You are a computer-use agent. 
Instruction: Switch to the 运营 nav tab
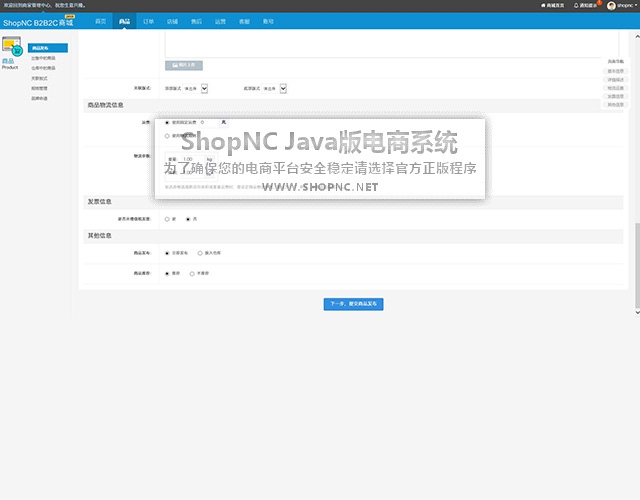pyautogui.click(x=220, y=21)
